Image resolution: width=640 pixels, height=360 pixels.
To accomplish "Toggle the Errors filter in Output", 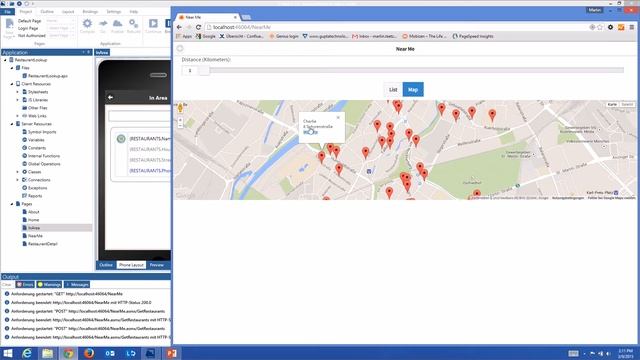I will [25, 284].
